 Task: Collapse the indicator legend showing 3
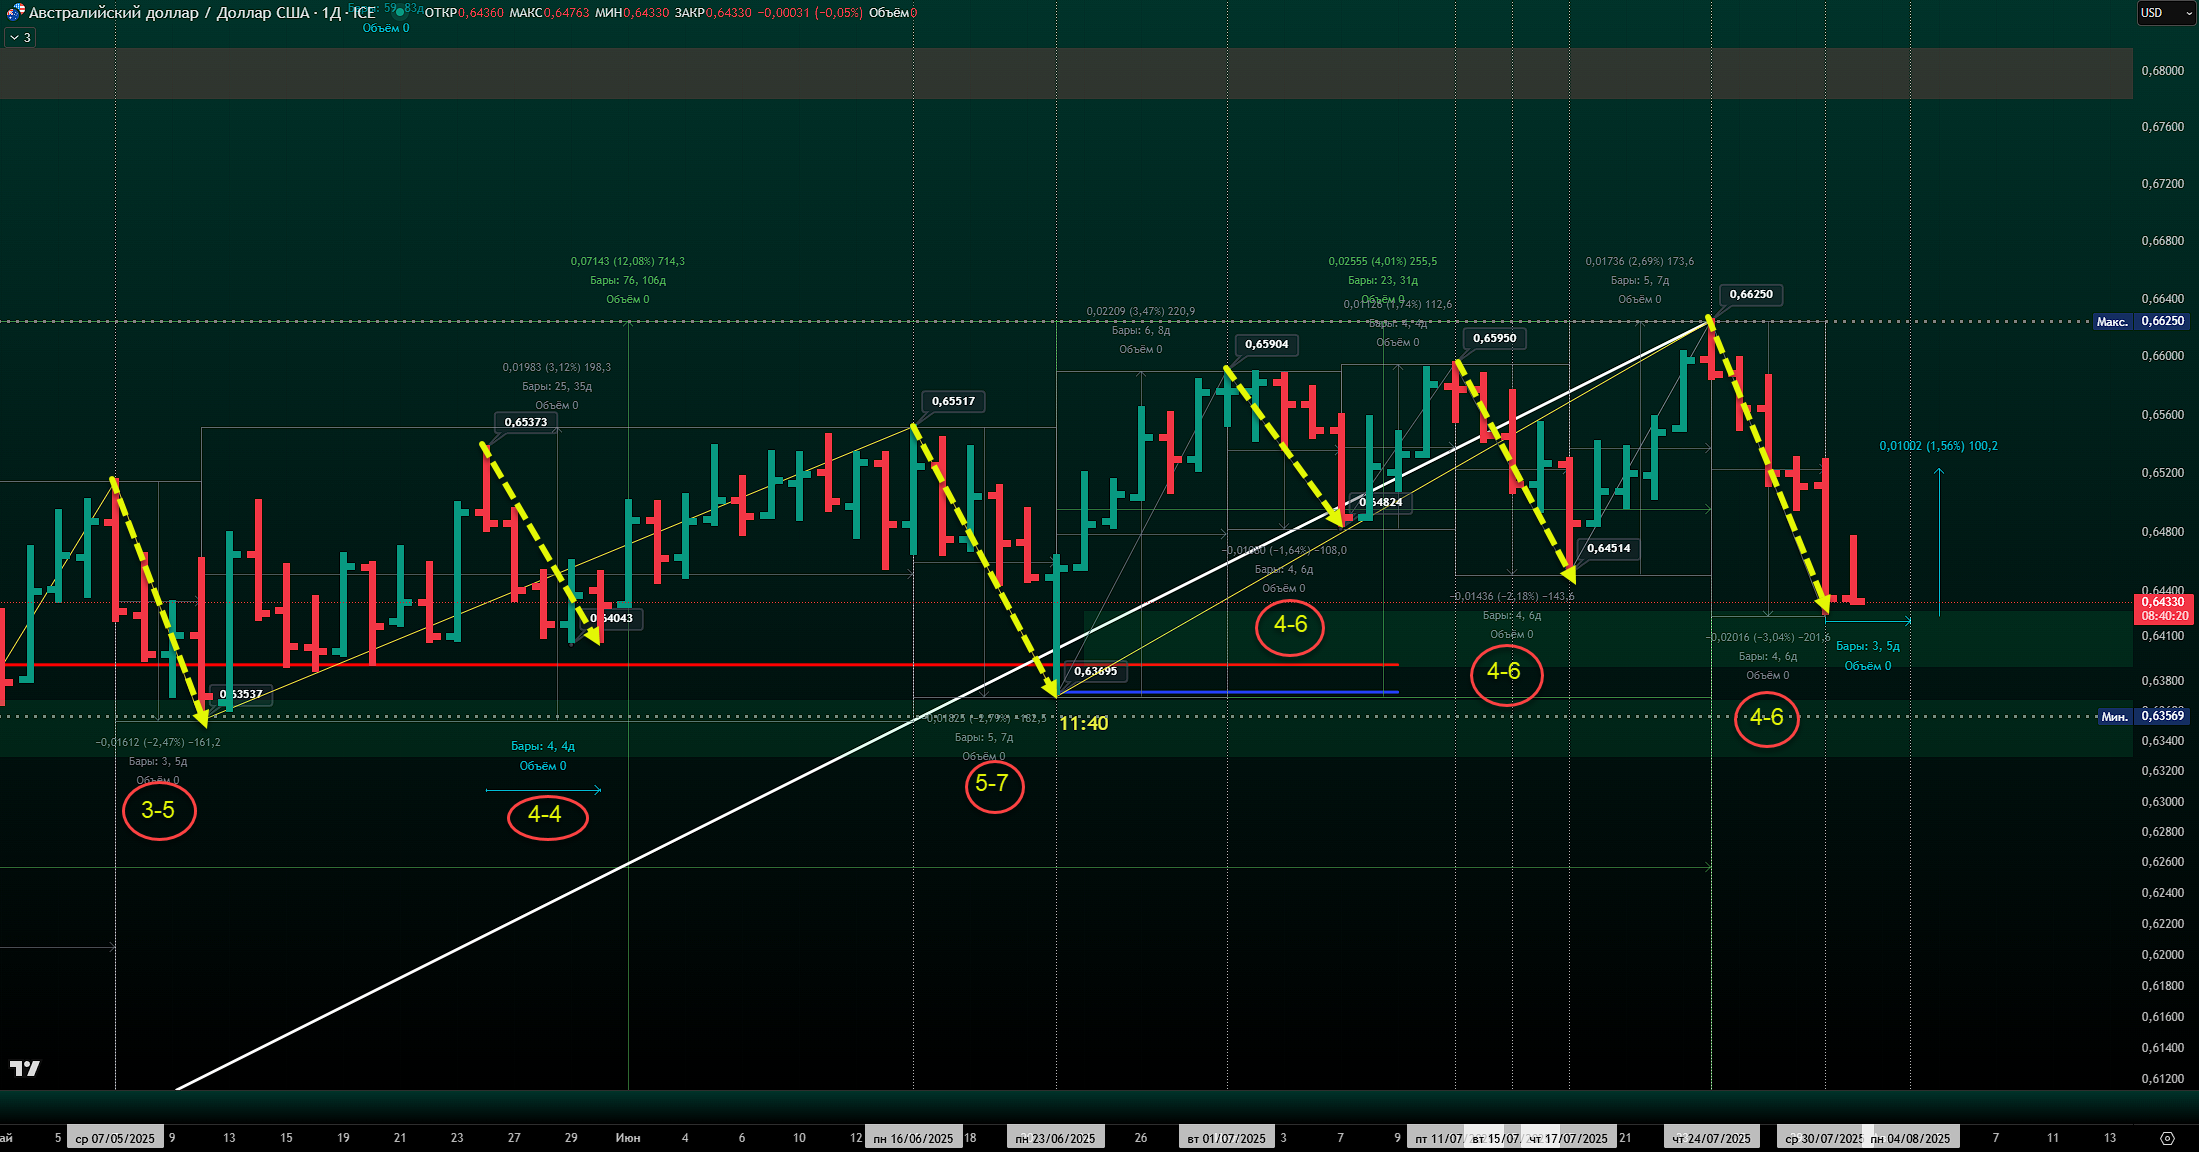pyautogui.click(x=21, y=37)
